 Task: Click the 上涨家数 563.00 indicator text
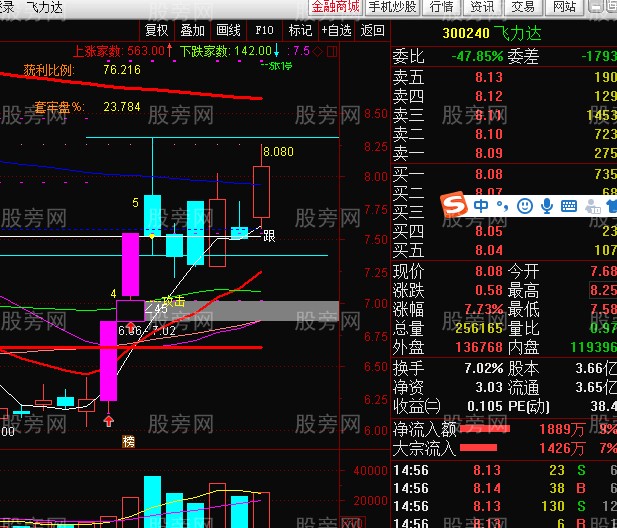(118, 51)
